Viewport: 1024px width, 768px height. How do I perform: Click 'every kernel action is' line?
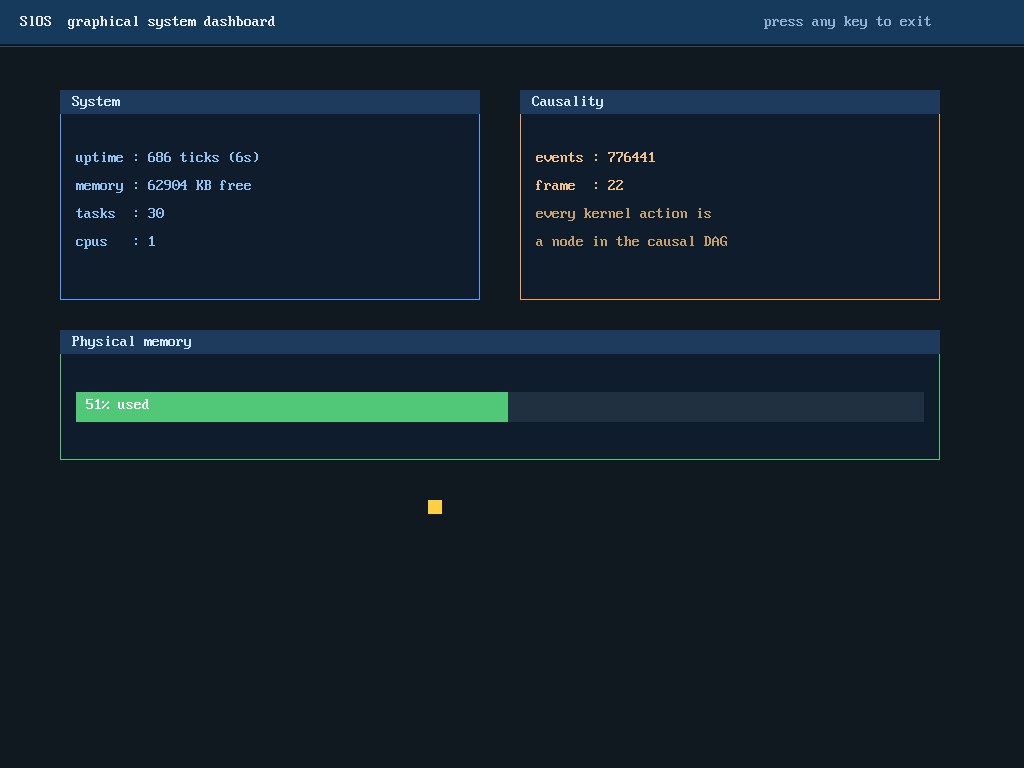click(623, 214)
